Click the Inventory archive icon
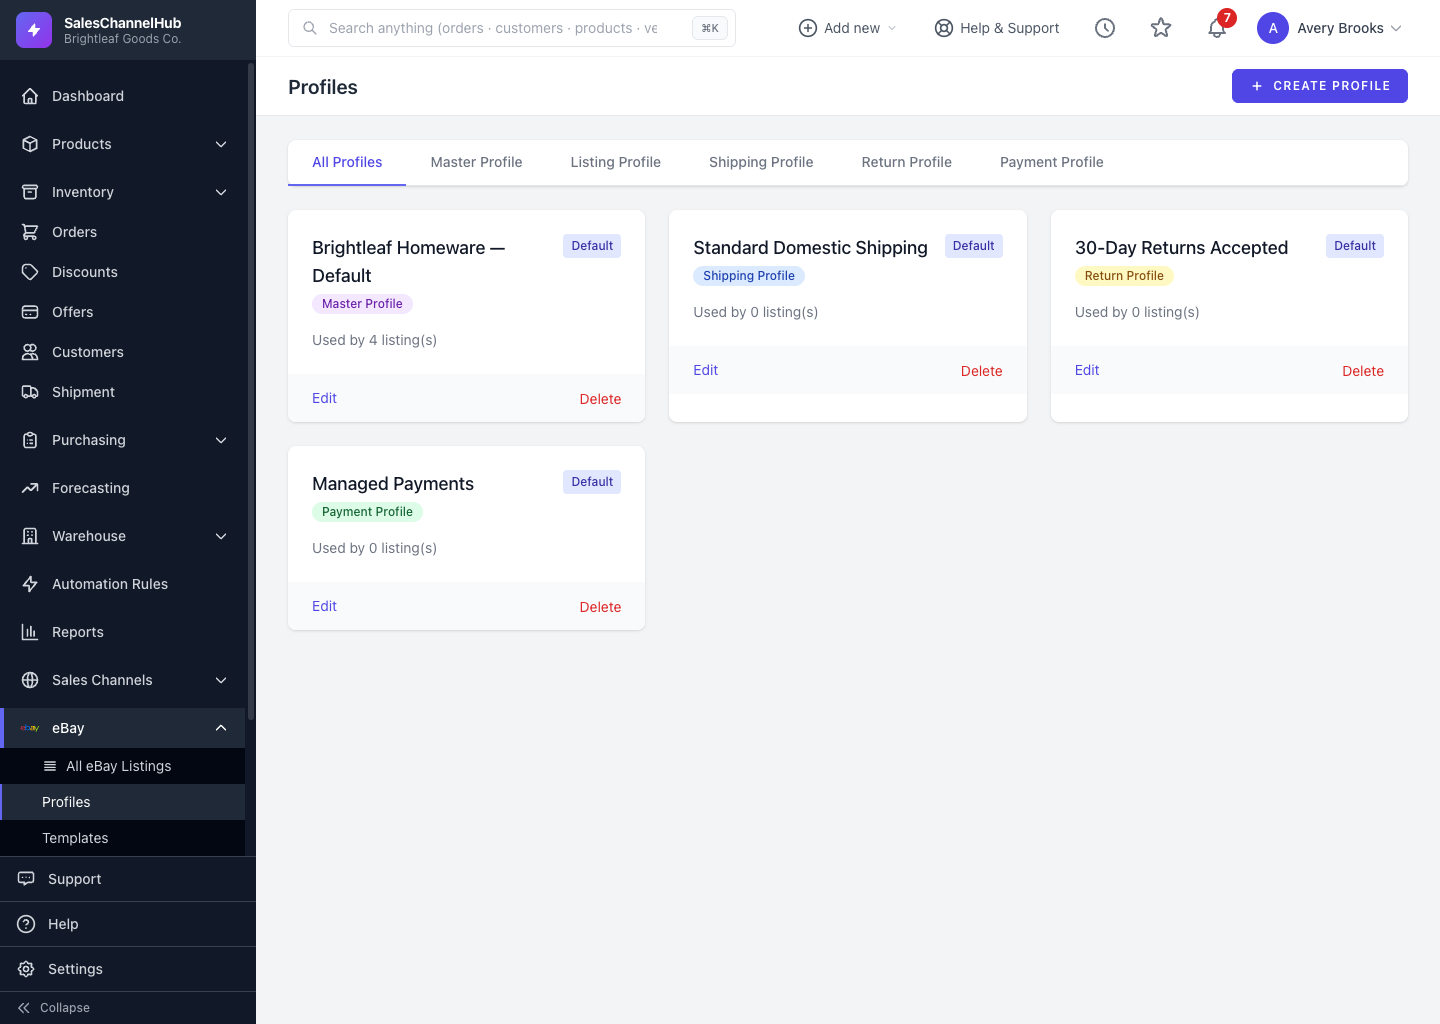The width and height of the screenshot is (1440, 1024). [x=30, y=192]
